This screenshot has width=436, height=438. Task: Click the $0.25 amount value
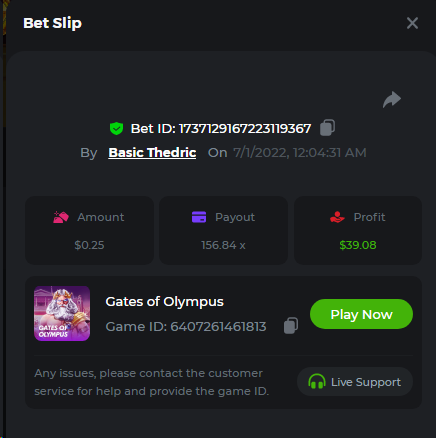pos(89,245)
